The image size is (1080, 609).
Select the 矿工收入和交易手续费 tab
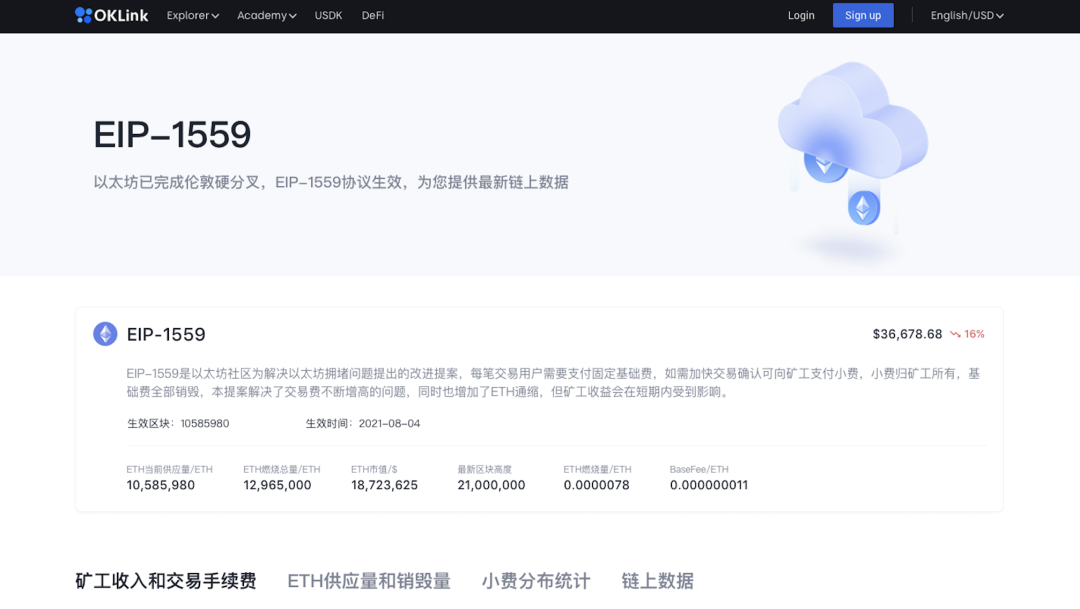tap(166, 581)
